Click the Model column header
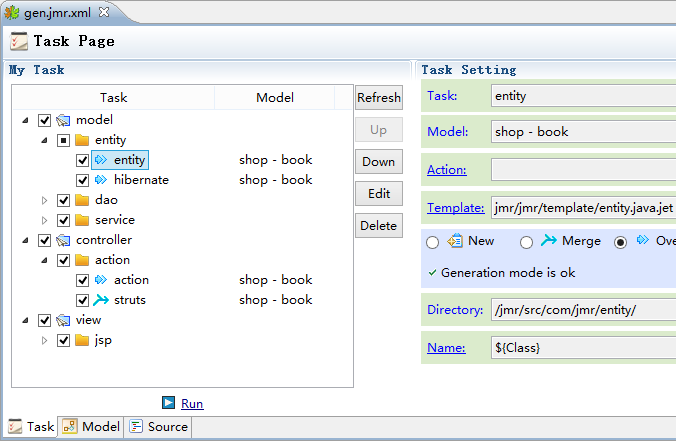Image resolution: width=676 pixels, height=441 pixels. [x=275, y=97]
